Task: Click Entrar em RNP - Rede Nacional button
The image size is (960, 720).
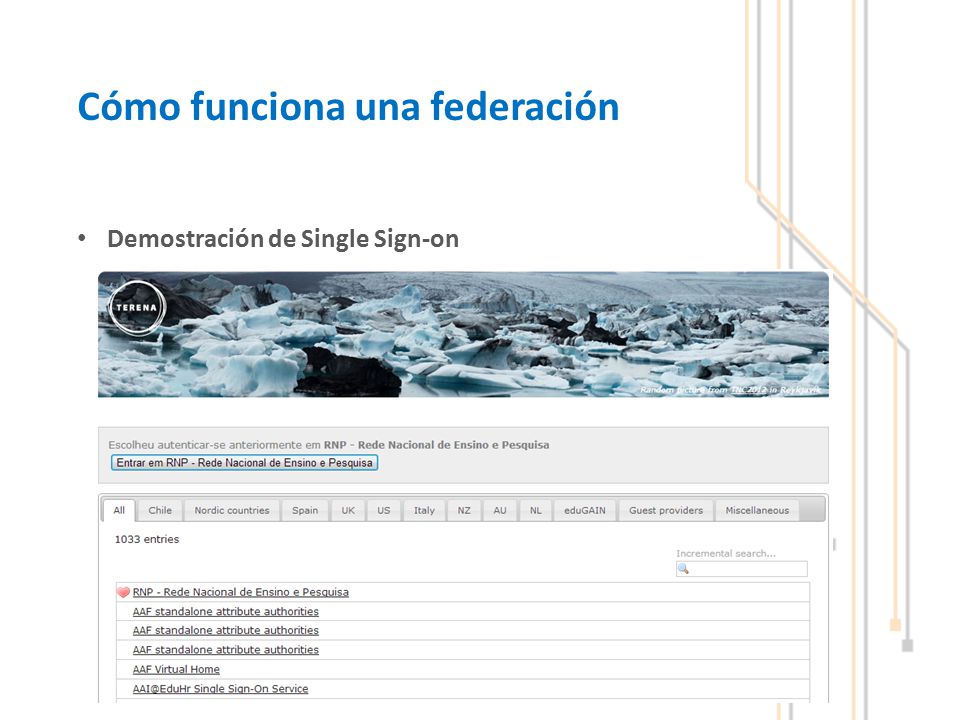Action: 244,463
